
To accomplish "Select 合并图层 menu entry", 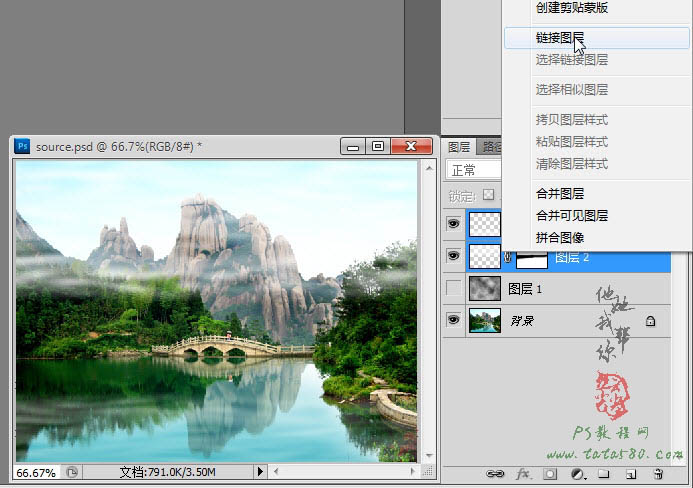I will click(560, 194).
